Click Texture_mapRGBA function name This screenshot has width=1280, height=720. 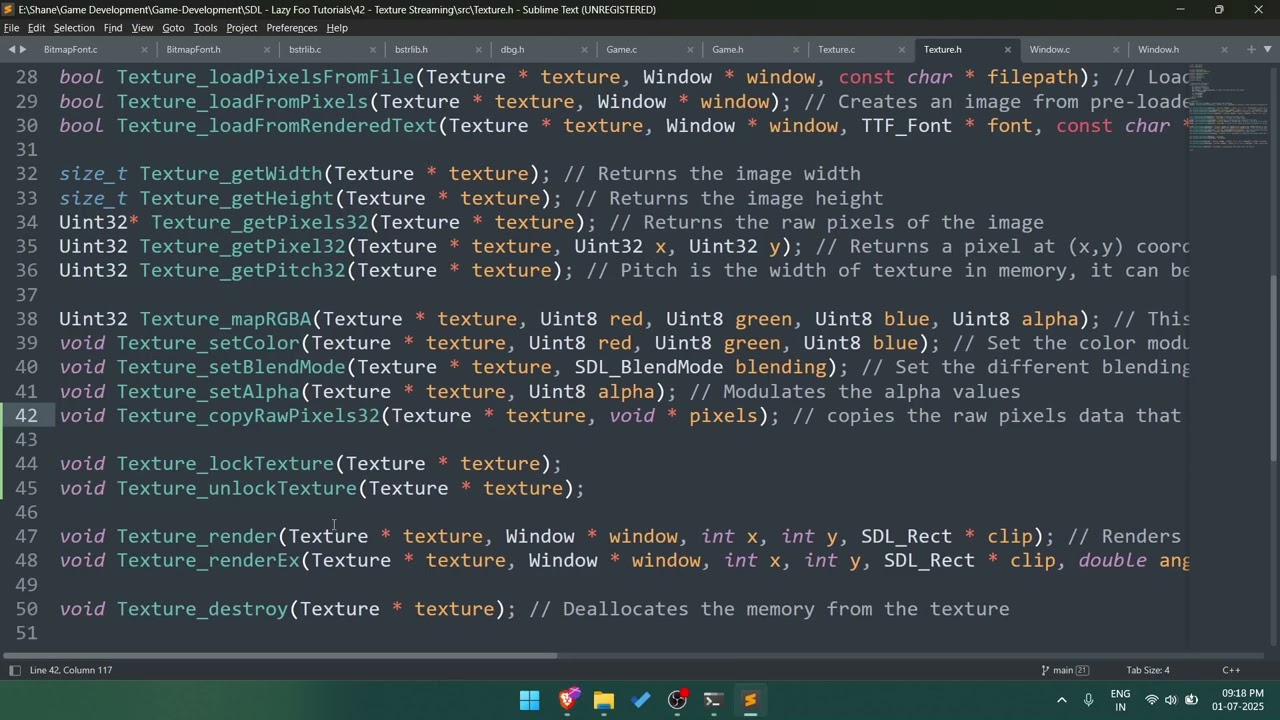225,319
